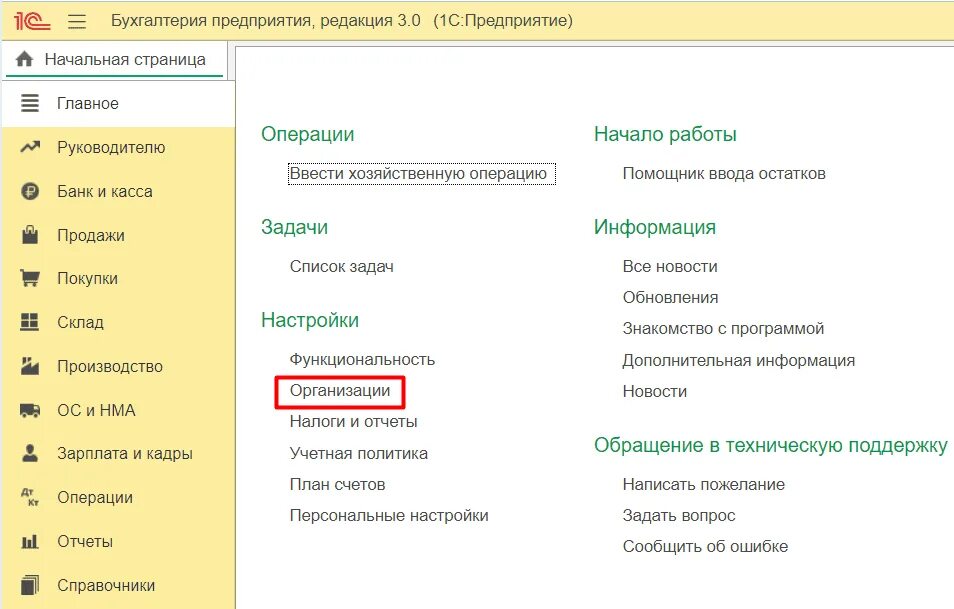This screenshot has width=954, height=609.
Task: Click the Бухгалтерия предприятия title text
Action: coord(341,21)
